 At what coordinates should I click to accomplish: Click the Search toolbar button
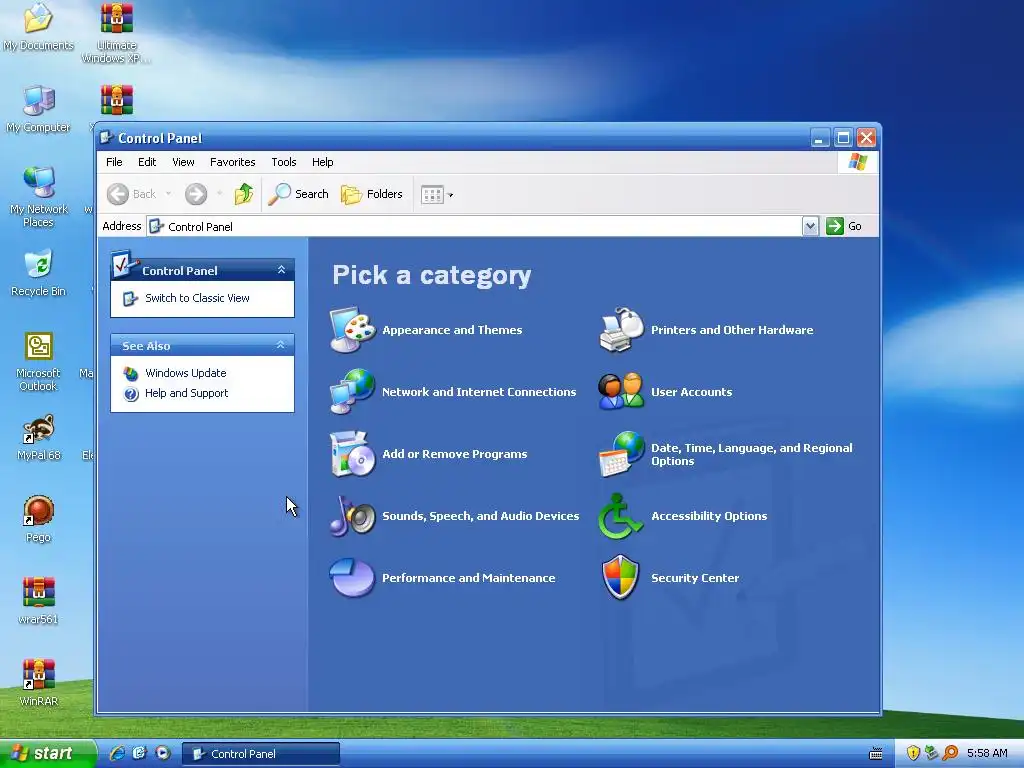298,194
